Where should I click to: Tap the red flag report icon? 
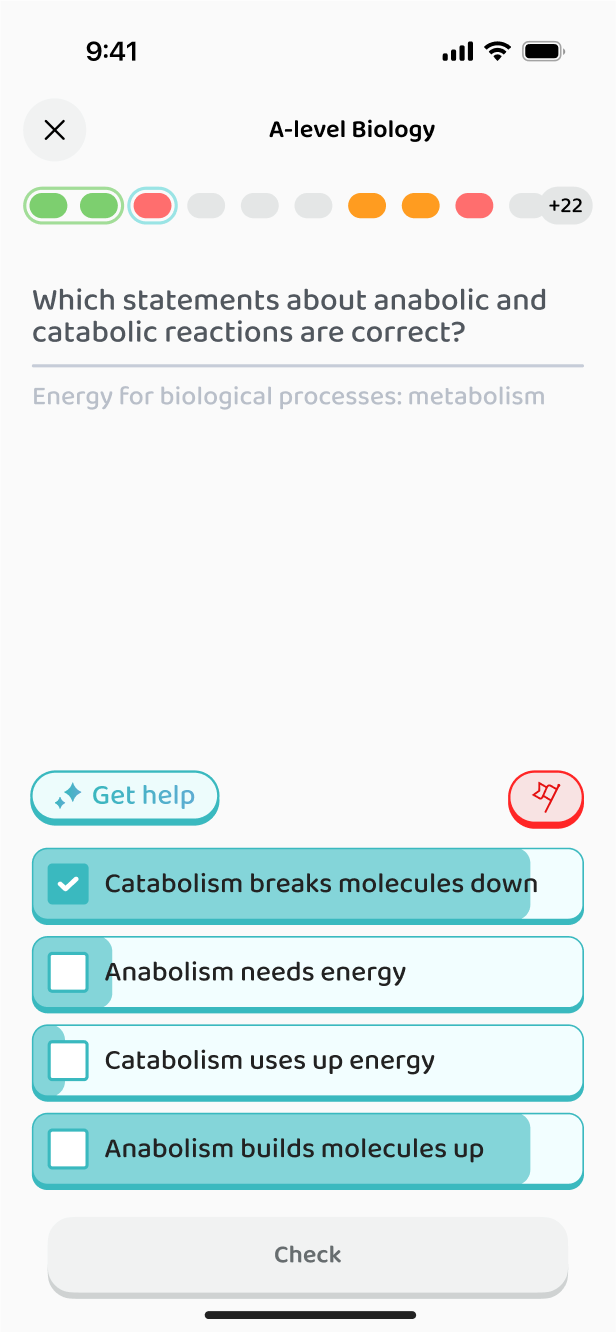click(545, 796)
